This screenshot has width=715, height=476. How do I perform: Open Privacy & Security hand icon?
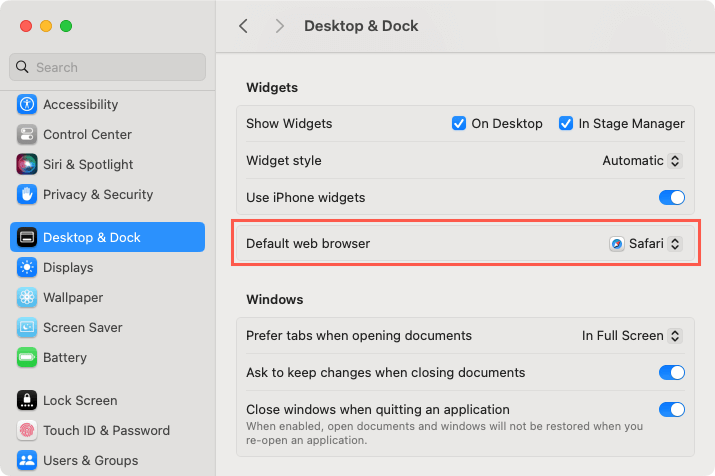coord(27,195)
